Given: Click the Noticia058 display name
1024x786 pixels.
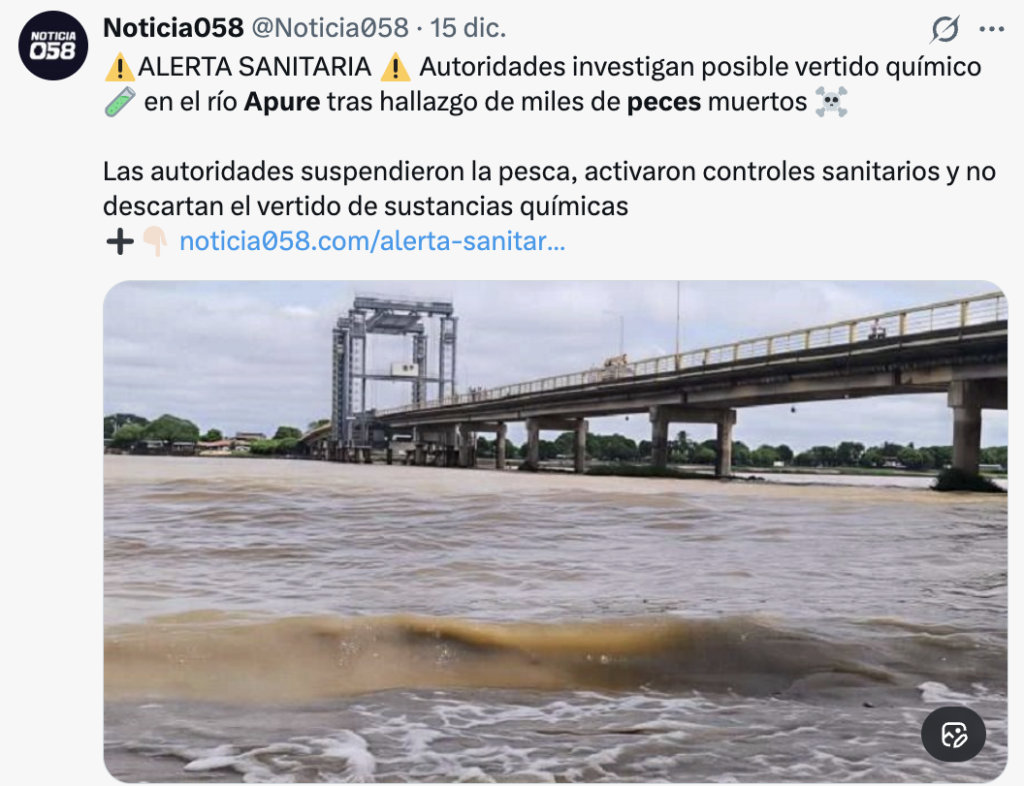Looking at the screenshot, I should coord(173,28).
